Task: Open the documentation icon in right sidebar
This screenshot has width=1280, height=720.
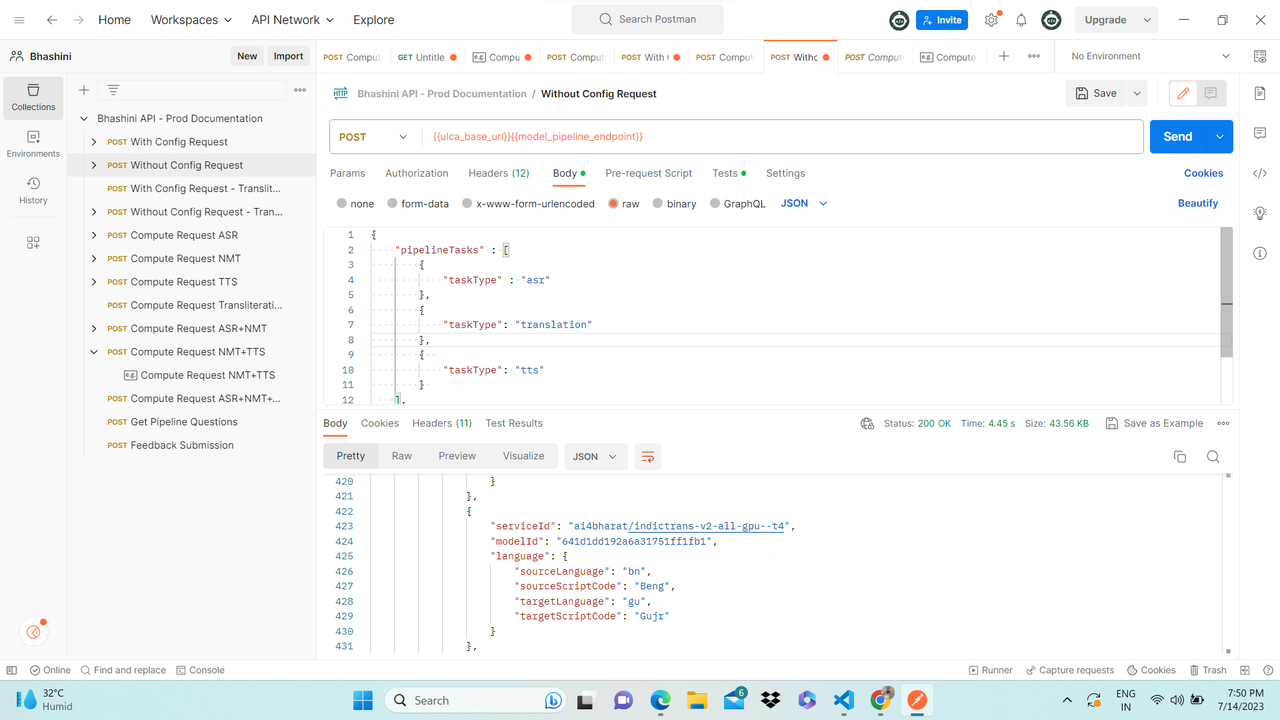Action: [x=1260, y=93]
